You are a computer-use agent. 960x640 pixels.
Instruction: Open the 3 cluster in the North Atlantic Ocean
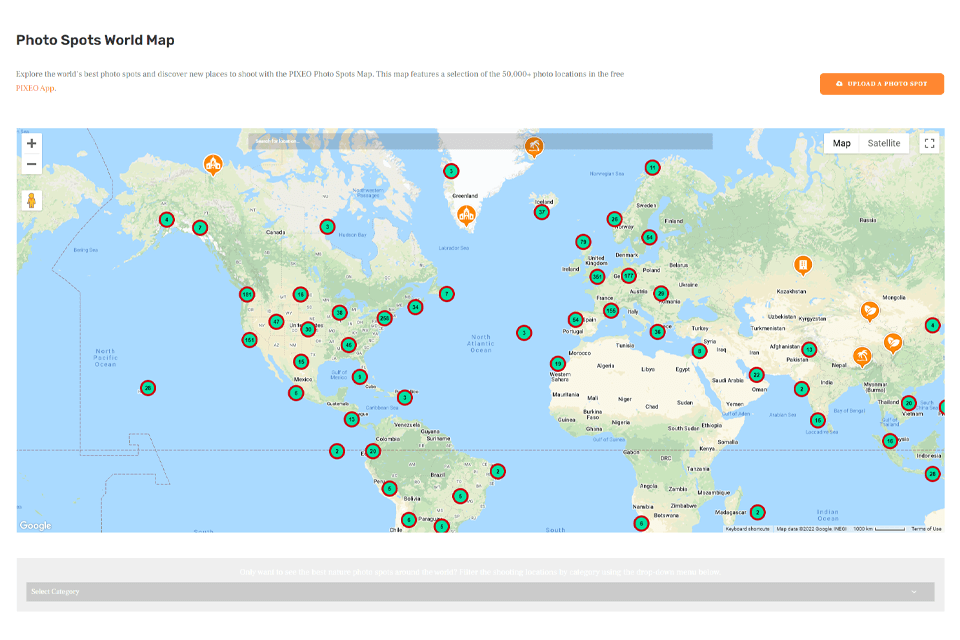[x=523, y=333]
